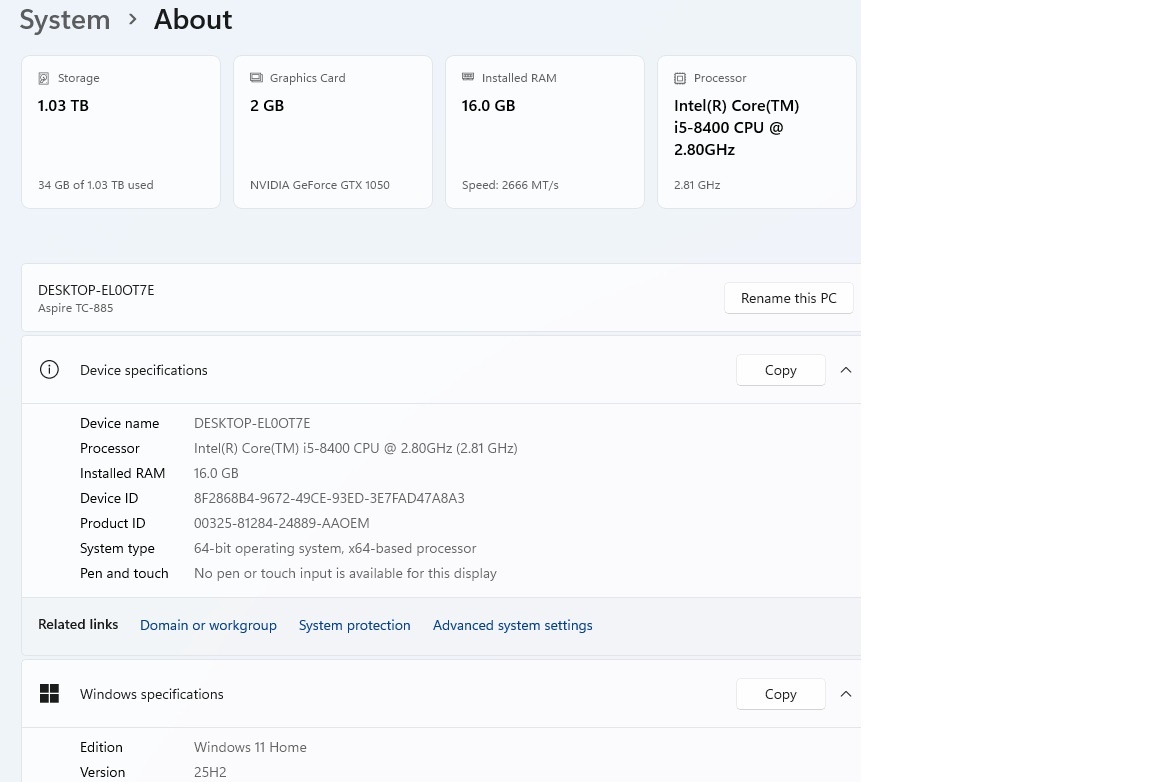Click the Device specifications info icon
Screen dimensions: 1152x782
(49, 370)
